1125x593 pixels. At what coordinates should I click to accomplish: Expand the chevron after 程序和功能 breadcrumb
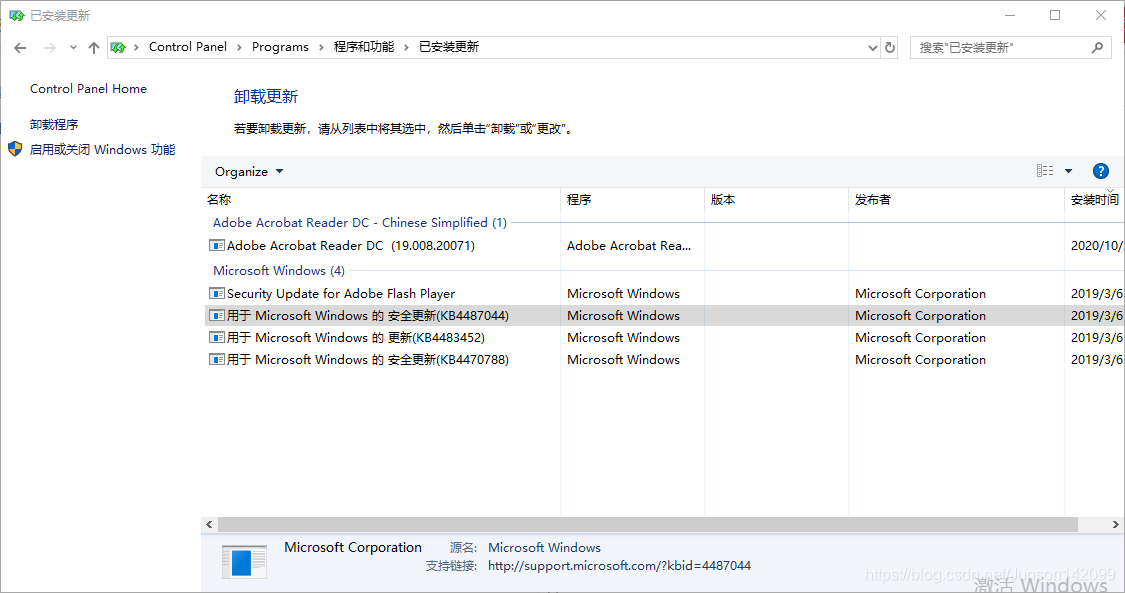point(406,47)
